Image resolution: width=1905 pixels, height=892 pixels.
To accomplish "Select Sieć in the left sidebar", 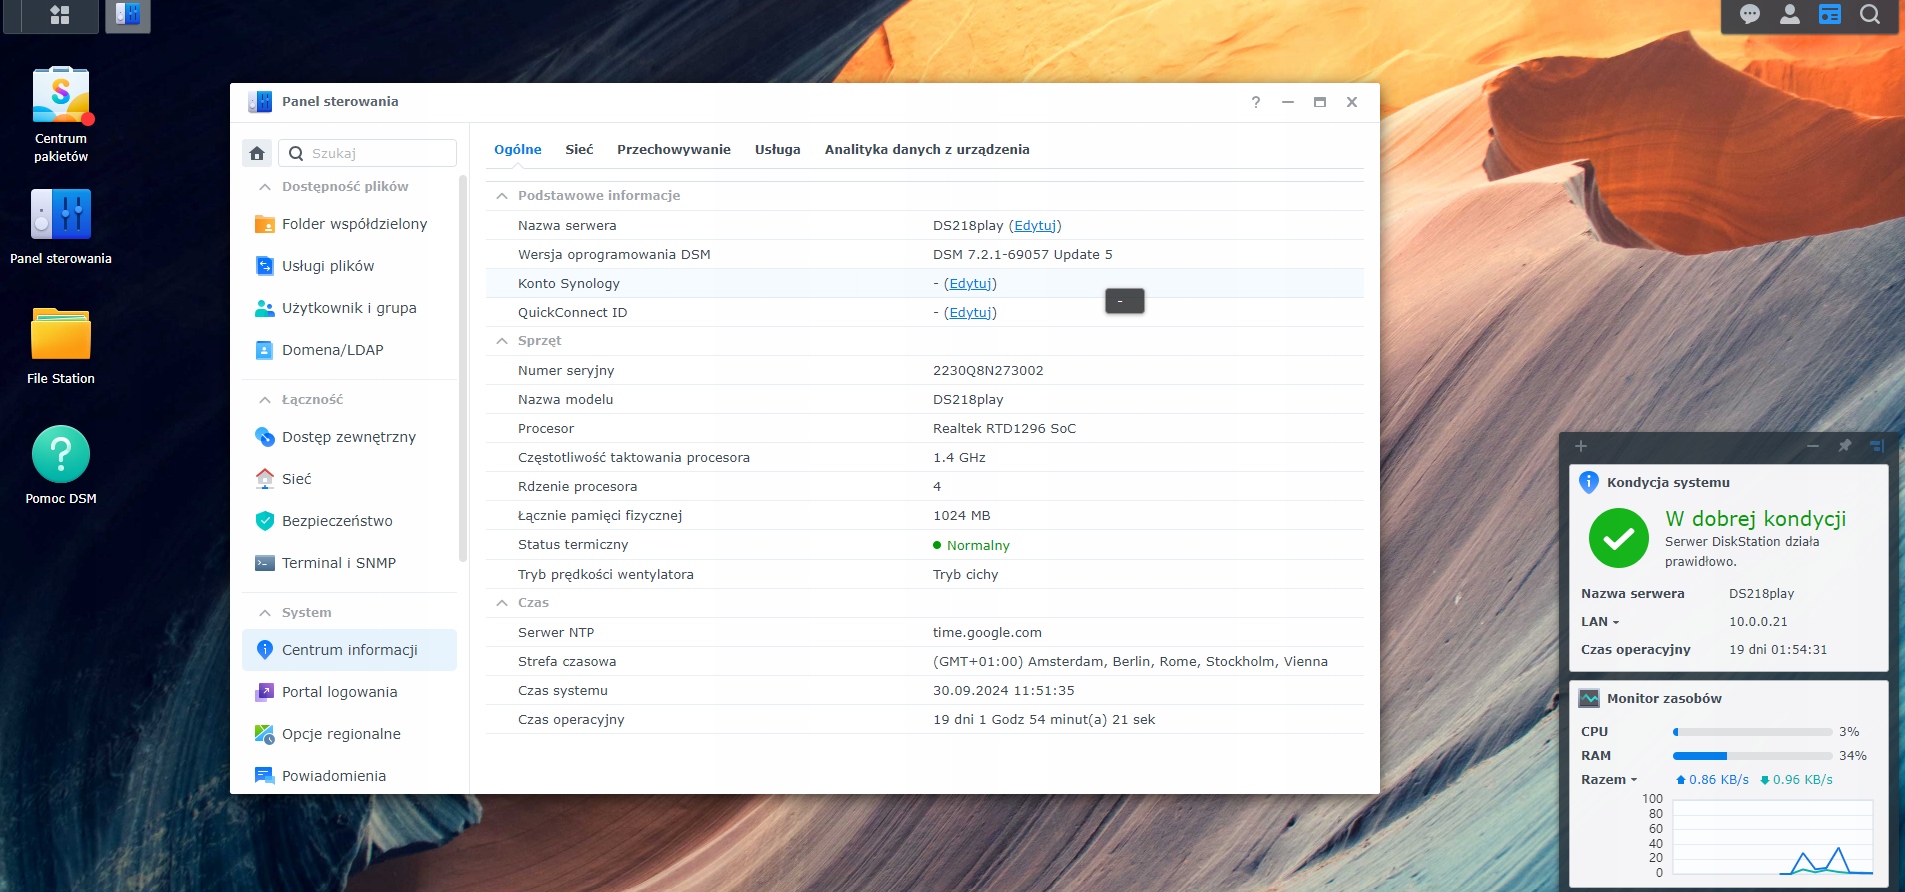I will pyautogui.click(x=349, y=479).
